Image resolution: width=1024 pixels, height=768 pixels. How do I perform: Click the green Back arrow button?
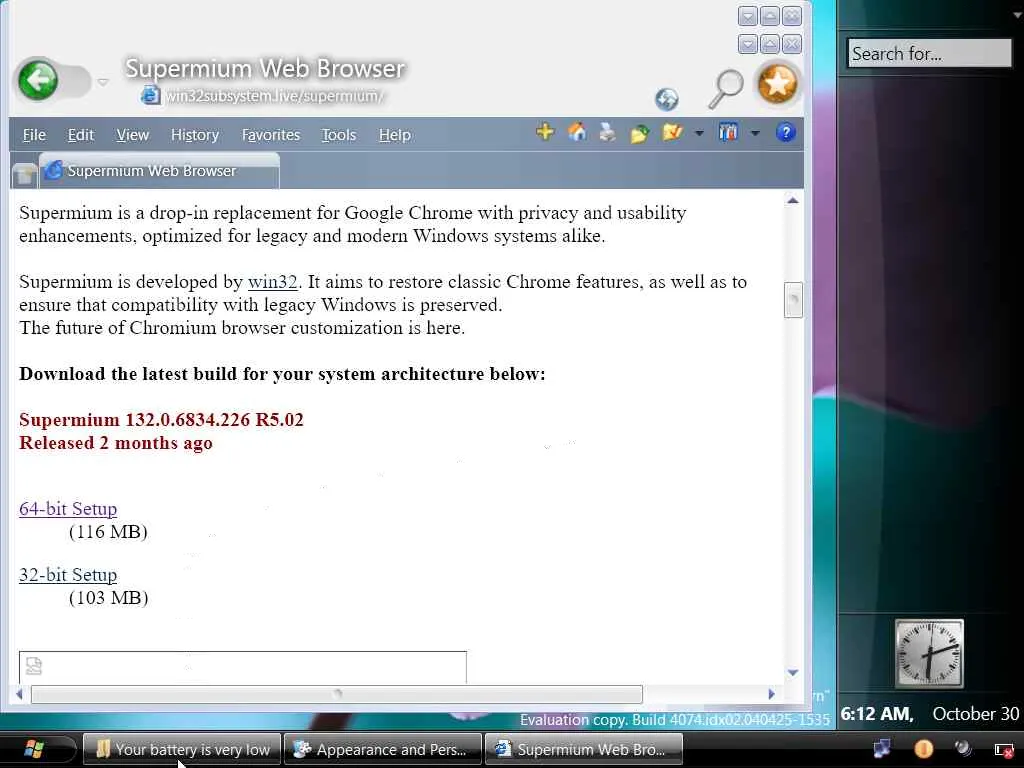click(x=38, y=81)
